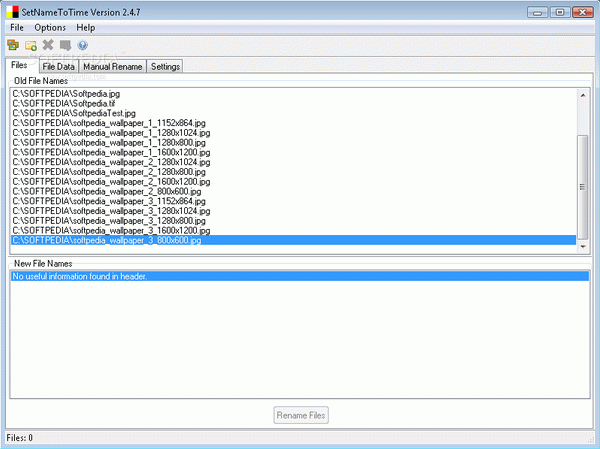
Task: Select the 'No useful information found' entry
Action: [x=300, y=276]
